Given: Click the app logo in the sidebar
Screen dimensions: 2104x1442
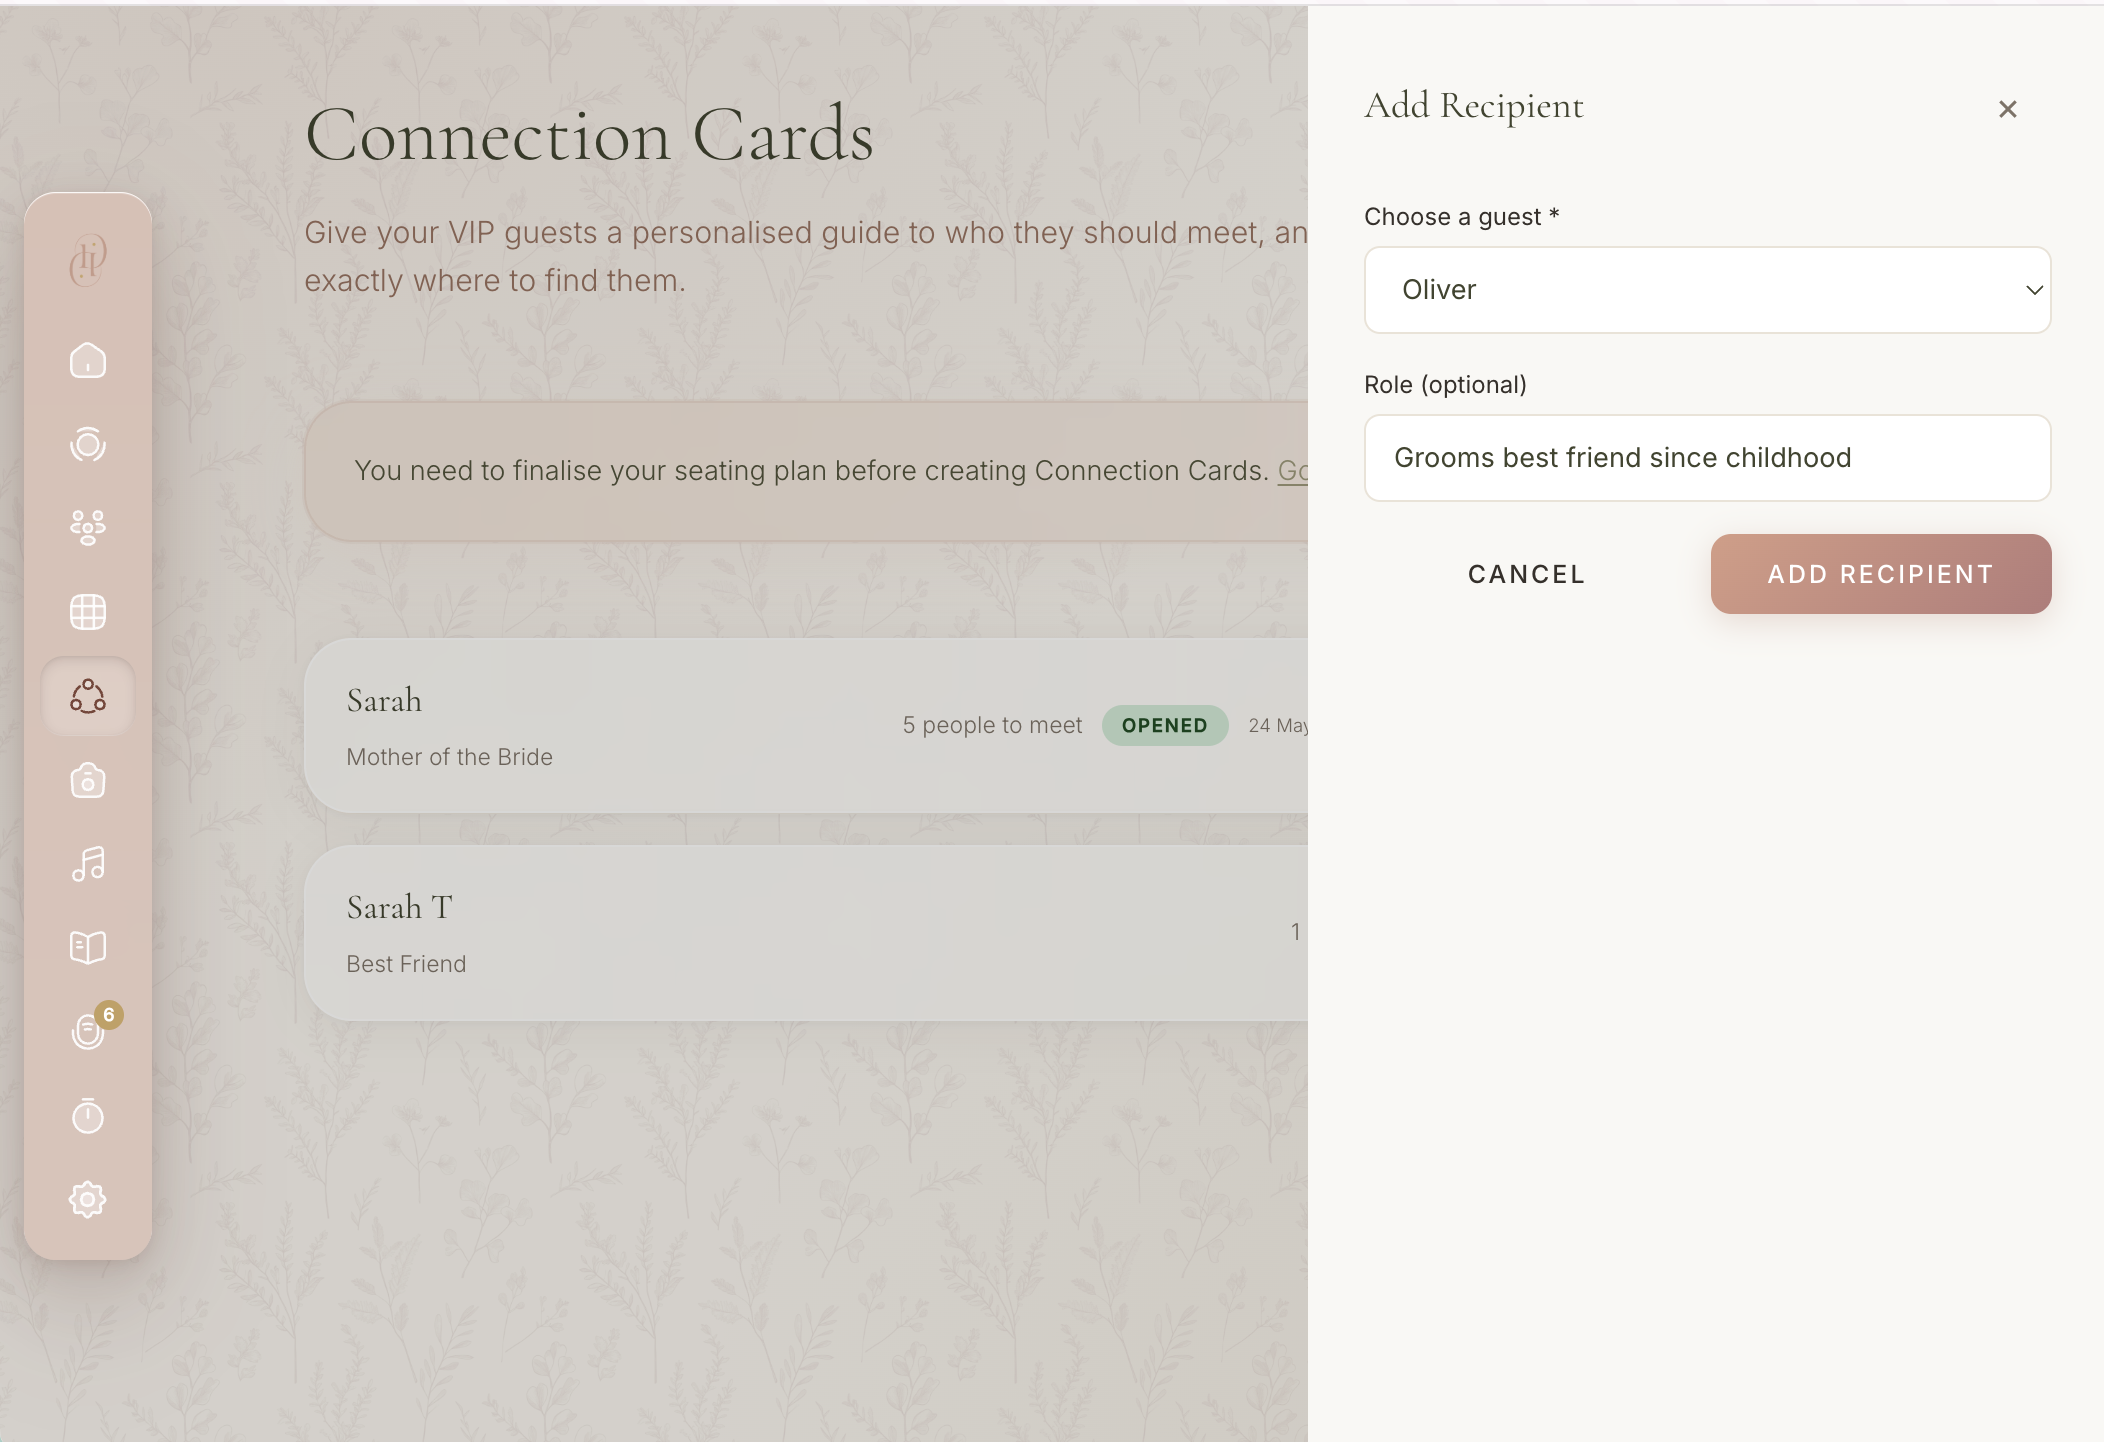Looking at the screenshot, I should (x=88, y=260).
